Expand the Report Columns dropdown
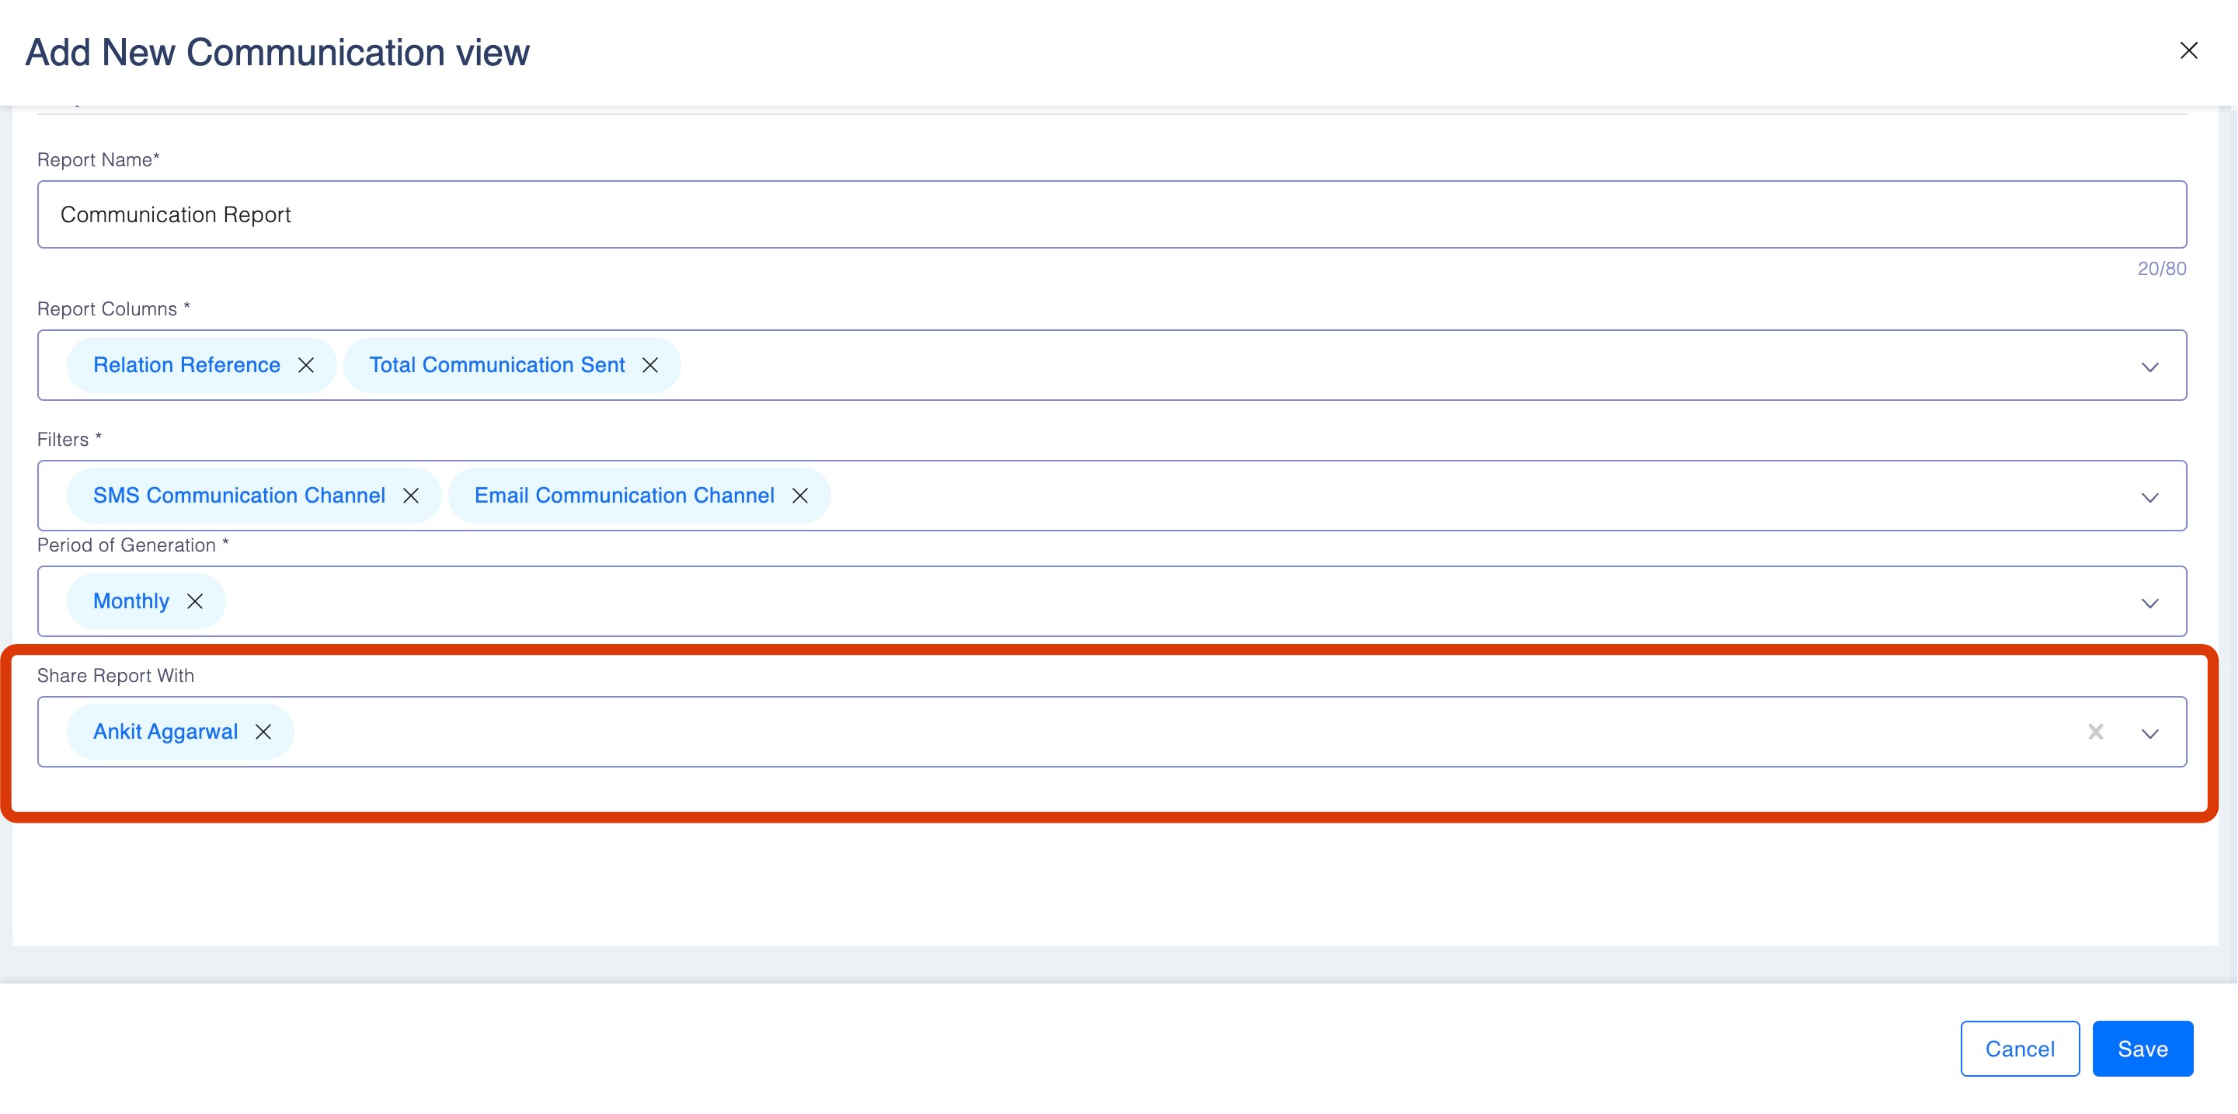Screen dimensions: 2238x1114 tap(2150, 367)
